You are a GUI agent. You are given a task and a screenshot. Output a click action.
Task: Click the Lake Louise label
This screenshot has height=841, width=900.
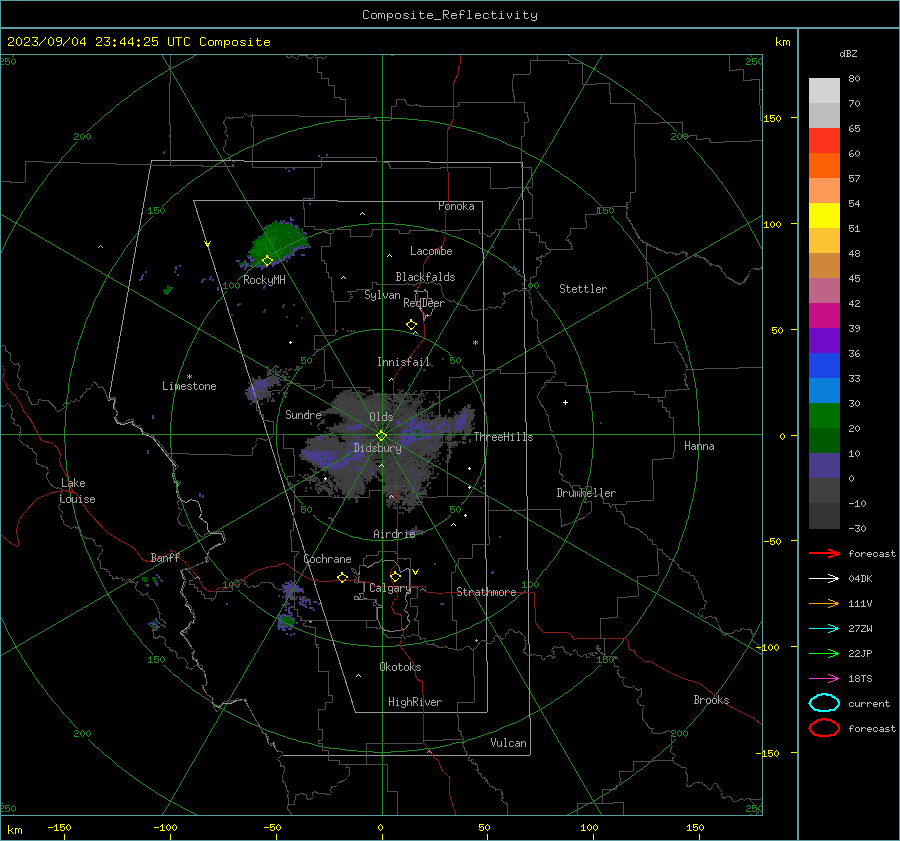(x=77, y=491)
